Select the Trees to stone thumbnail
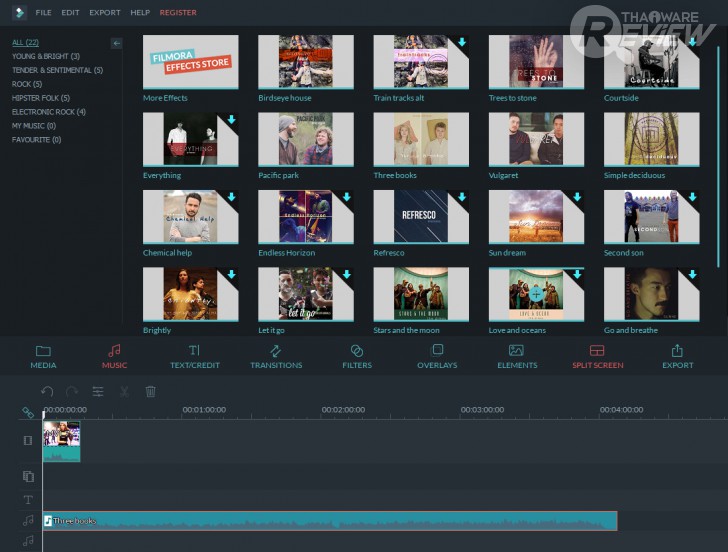Viewport: 728px width, 552px height. click(x=536, y=61)
